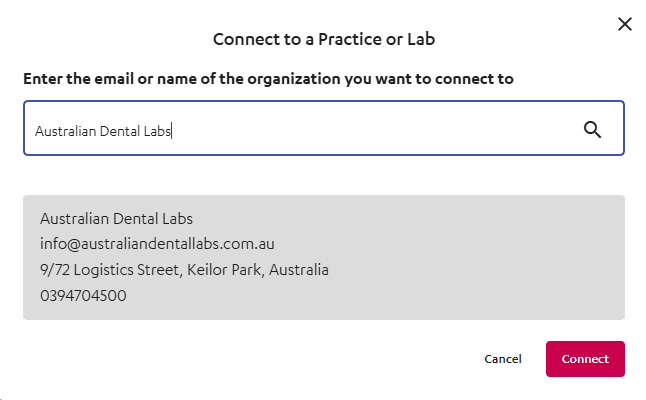Image resolution: width=646 pixels, height=400 pixels.
Task: Click the 'Connect to a Practice or Lab' title
Action: (324, 39)
